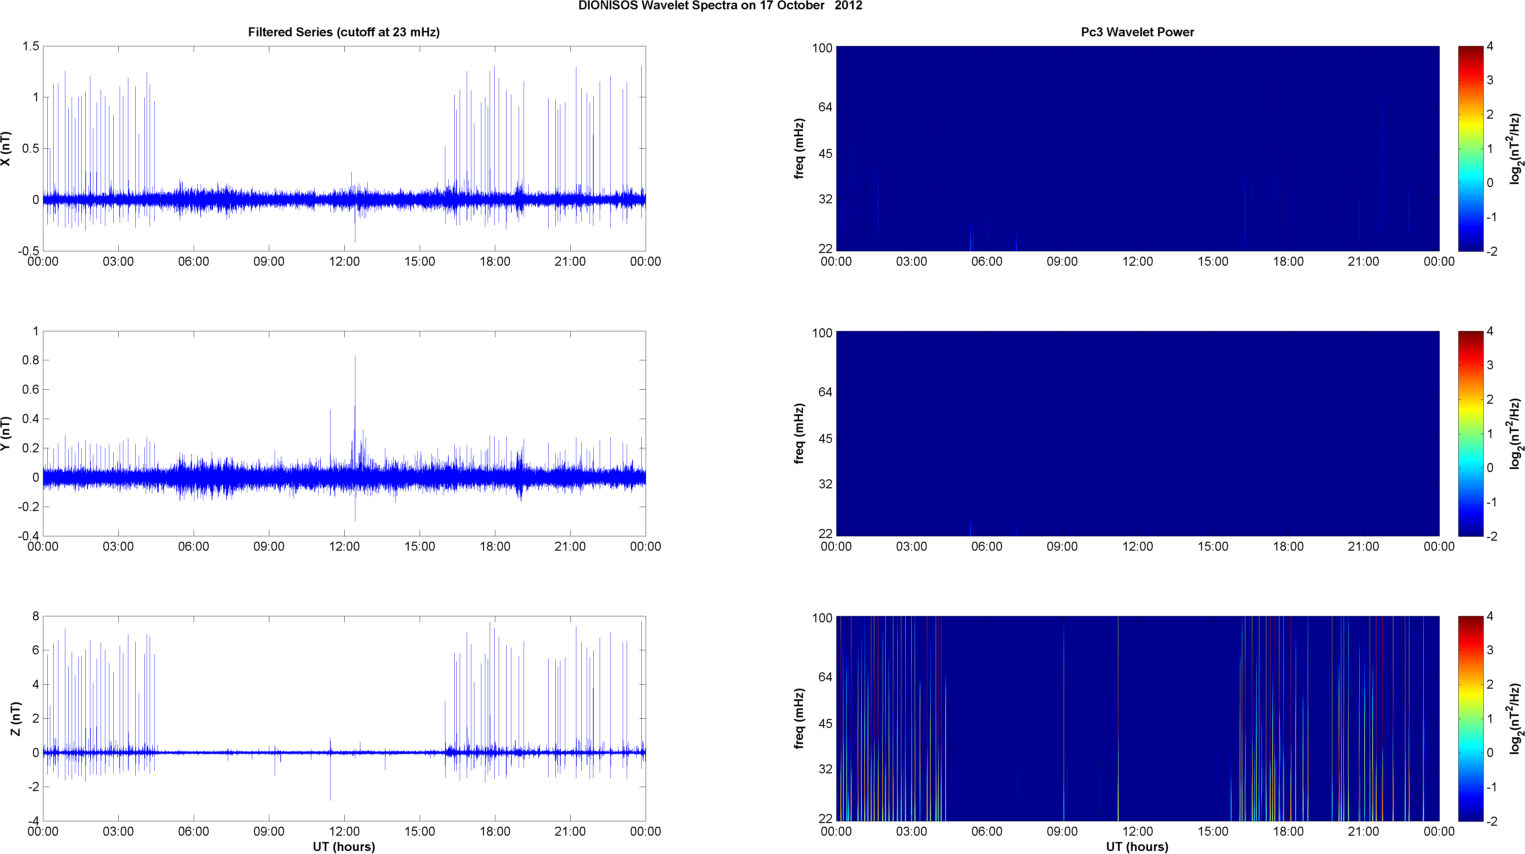Viewport: 1525px width, 854px height.
Task: Click UT (hours) label under bottom wavelet spectrum
Action: pos(1137,846)
